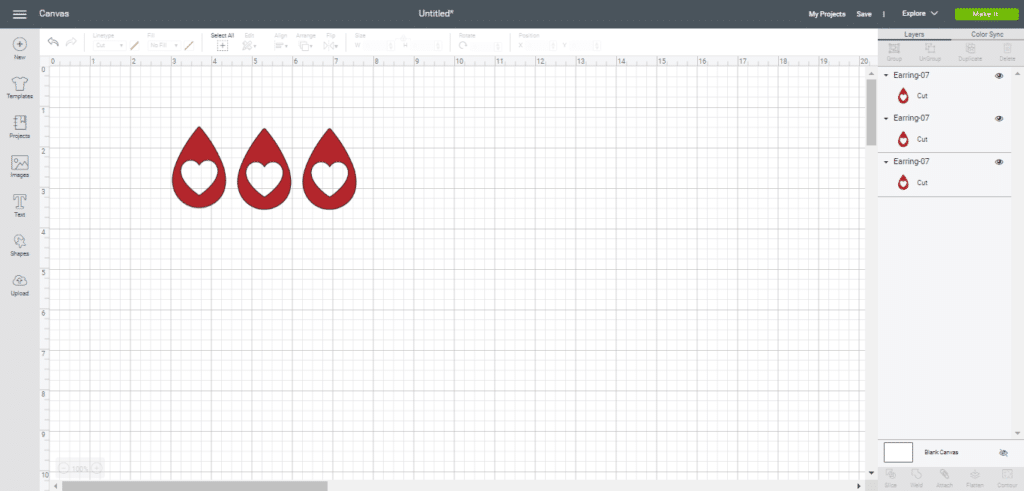Screen dimensions: 1024x491
Task: Toggle visibility of second Earring-07 layer
Action: pyautogui.click(x=999, y=119)
